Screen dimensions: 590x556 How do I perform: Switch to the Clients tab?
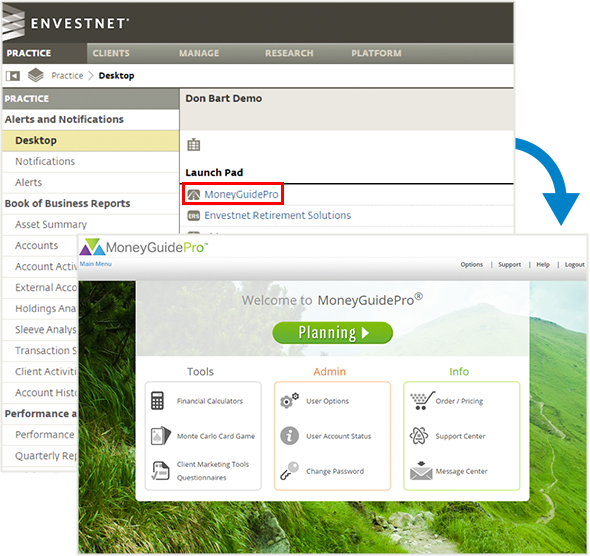coord(111,53)
